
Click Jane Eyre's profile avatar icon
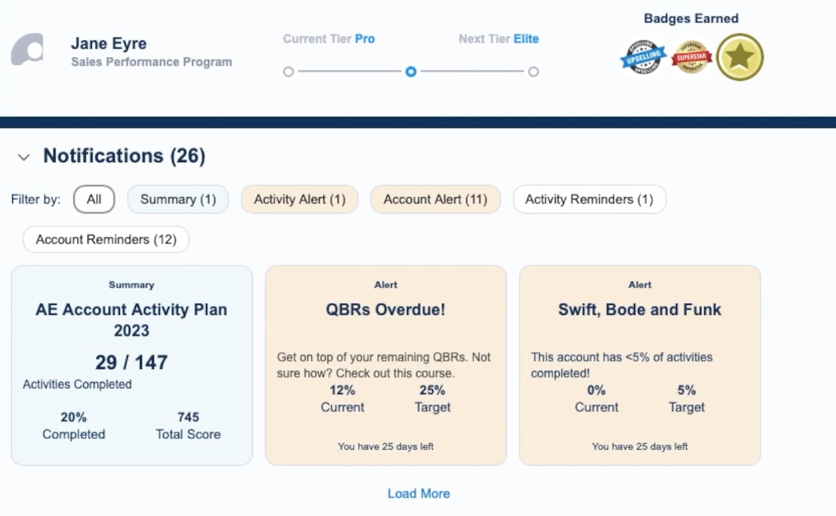[x=28, y=50]
